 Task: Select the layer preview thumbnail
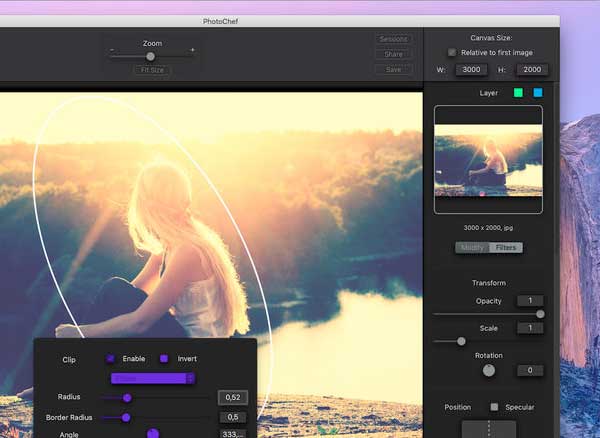click(488, 160)
